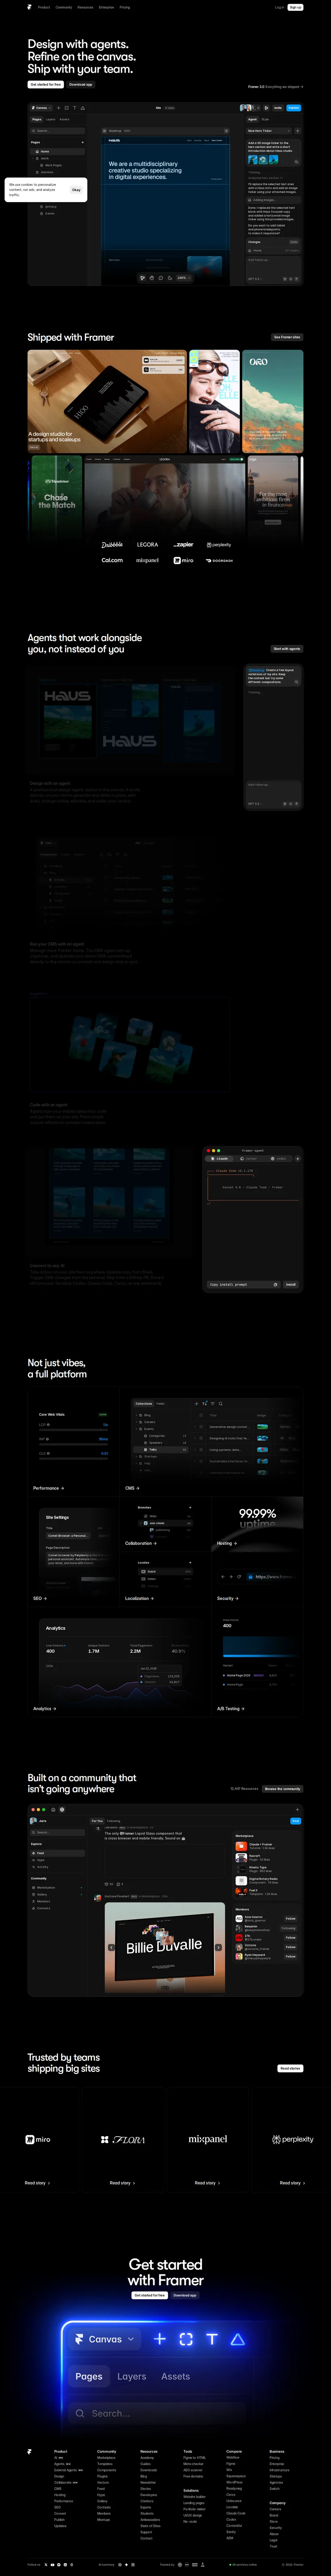Screen dimensions: 331x2576
Task: Open the Hosting feature card link
Action: click(x=226, y=1543)
